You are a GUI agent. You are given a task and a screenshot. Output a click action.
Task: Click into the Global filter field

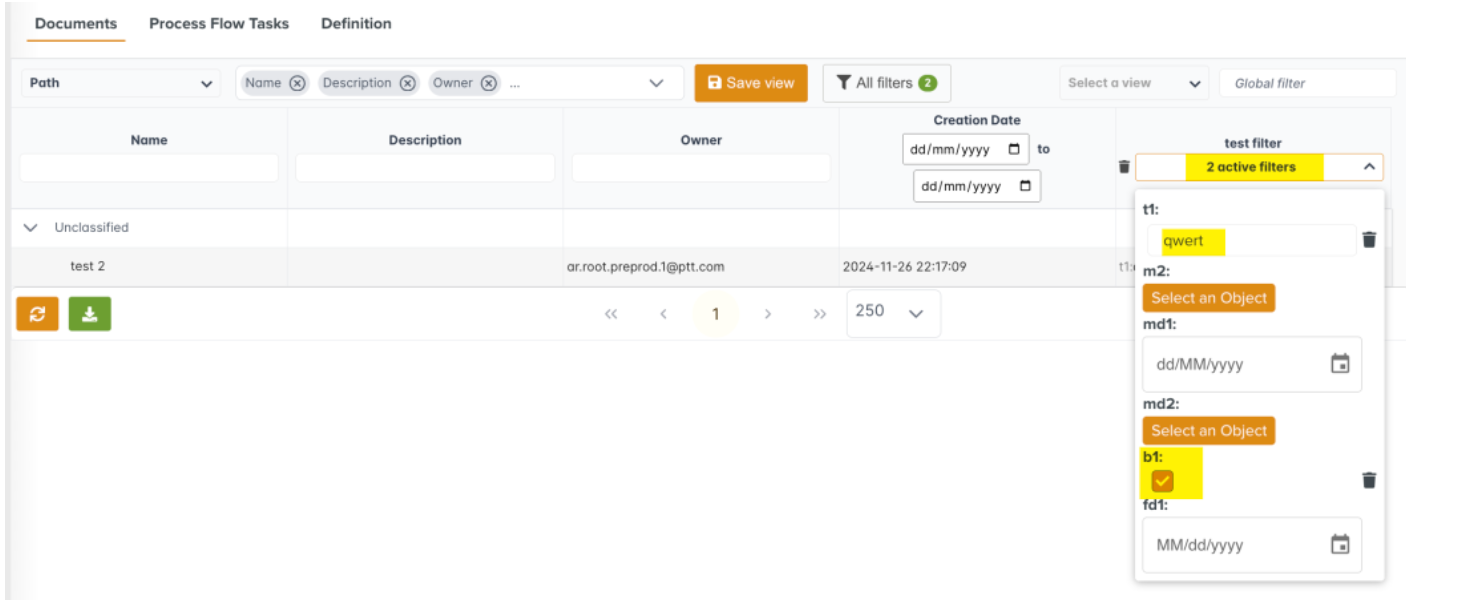coord(1306,84)
